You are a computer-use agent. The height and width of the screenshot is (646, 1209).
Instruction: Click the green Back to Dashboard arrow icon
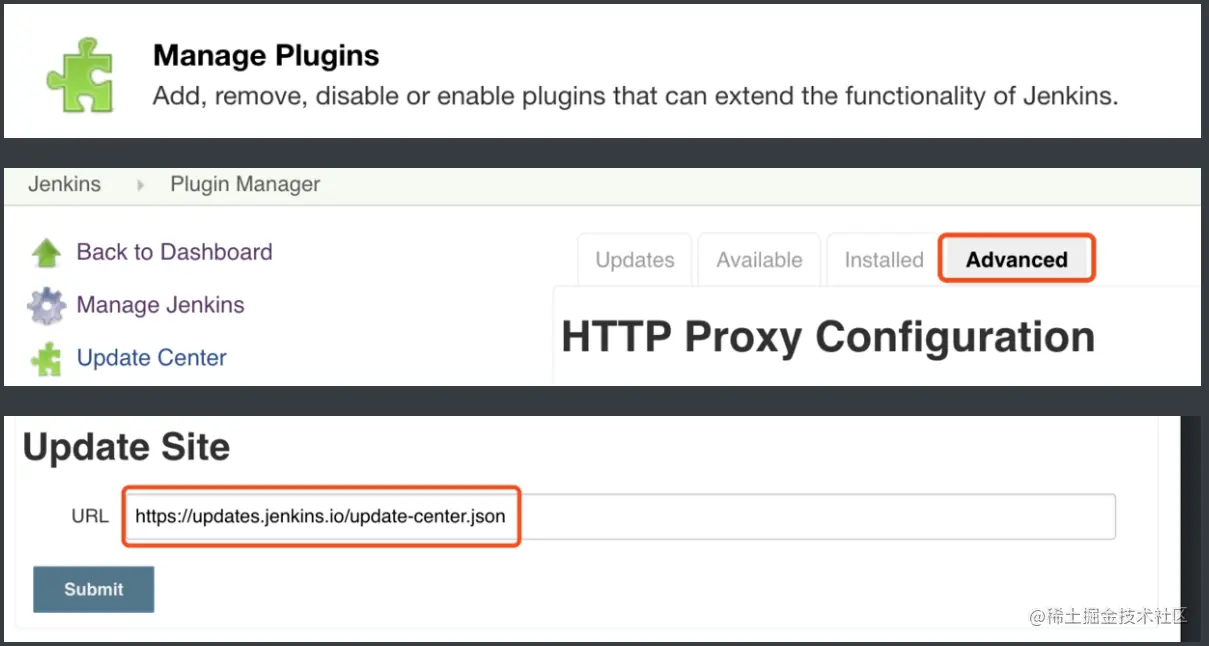(46, 253)
